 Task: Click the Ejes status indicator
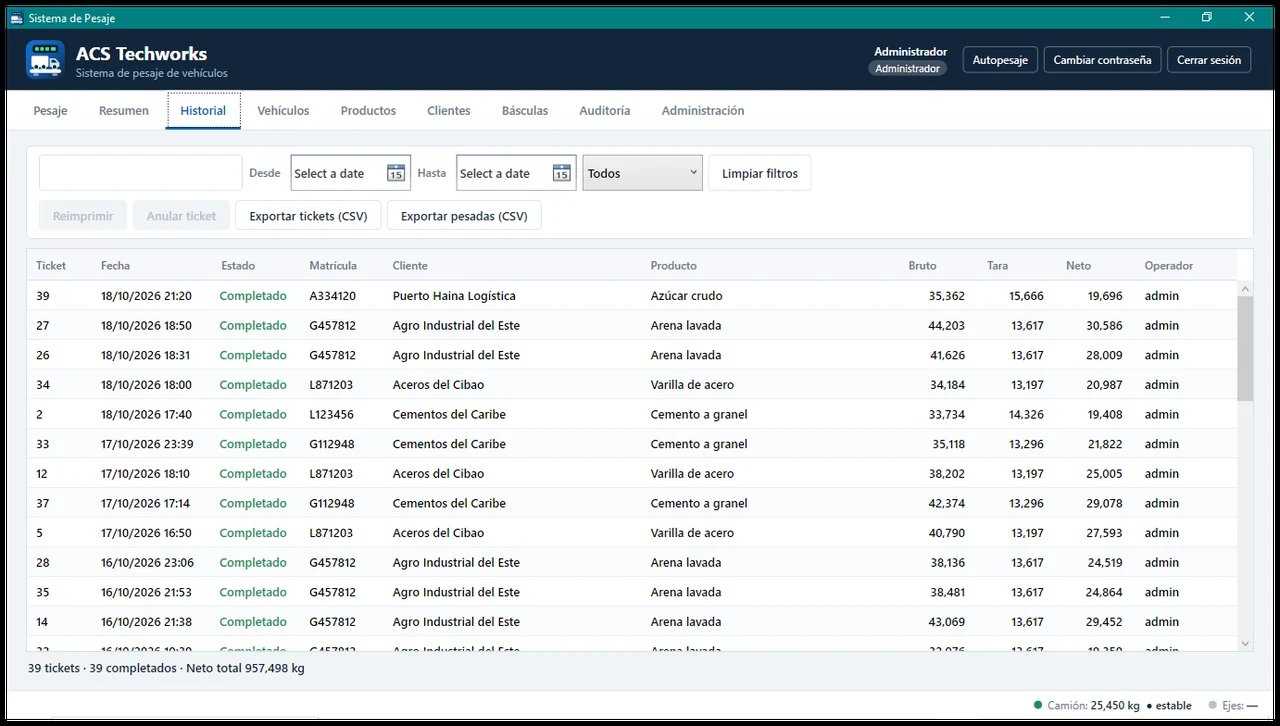click(x=1233, y=705)
